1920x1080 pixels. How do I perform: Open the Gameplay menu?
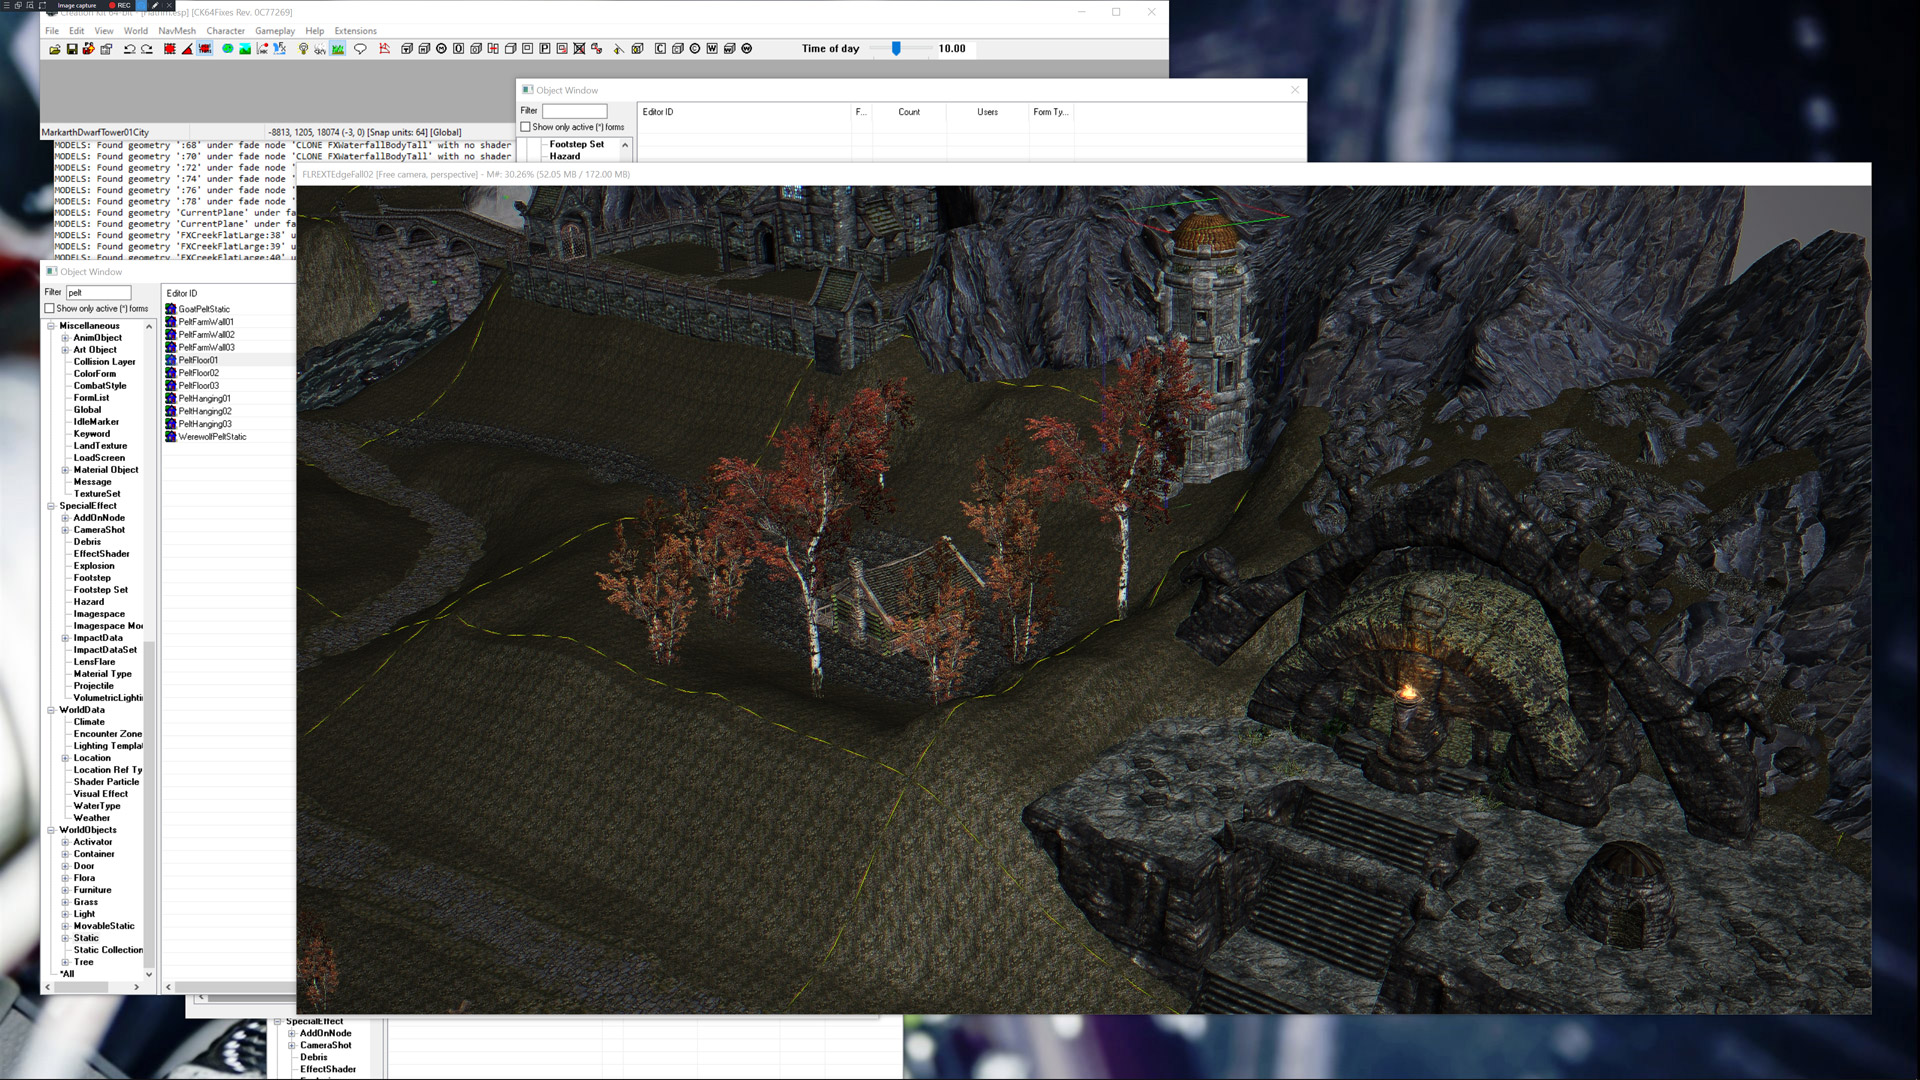(274, 31)
